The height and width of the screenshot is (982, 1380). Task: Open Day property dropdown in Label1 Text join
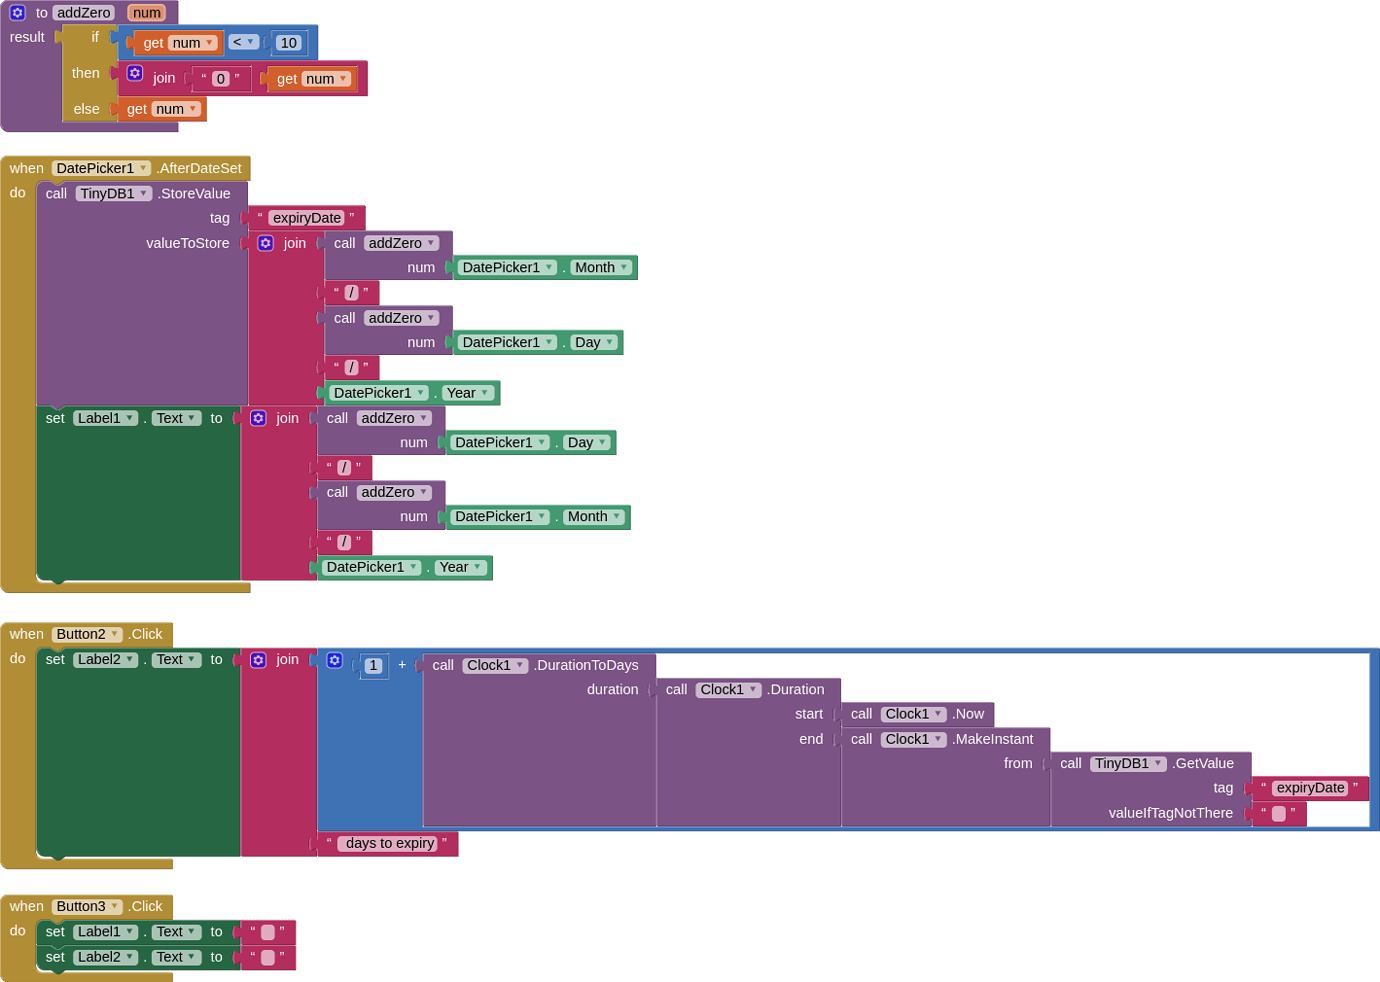click(588, 443)
